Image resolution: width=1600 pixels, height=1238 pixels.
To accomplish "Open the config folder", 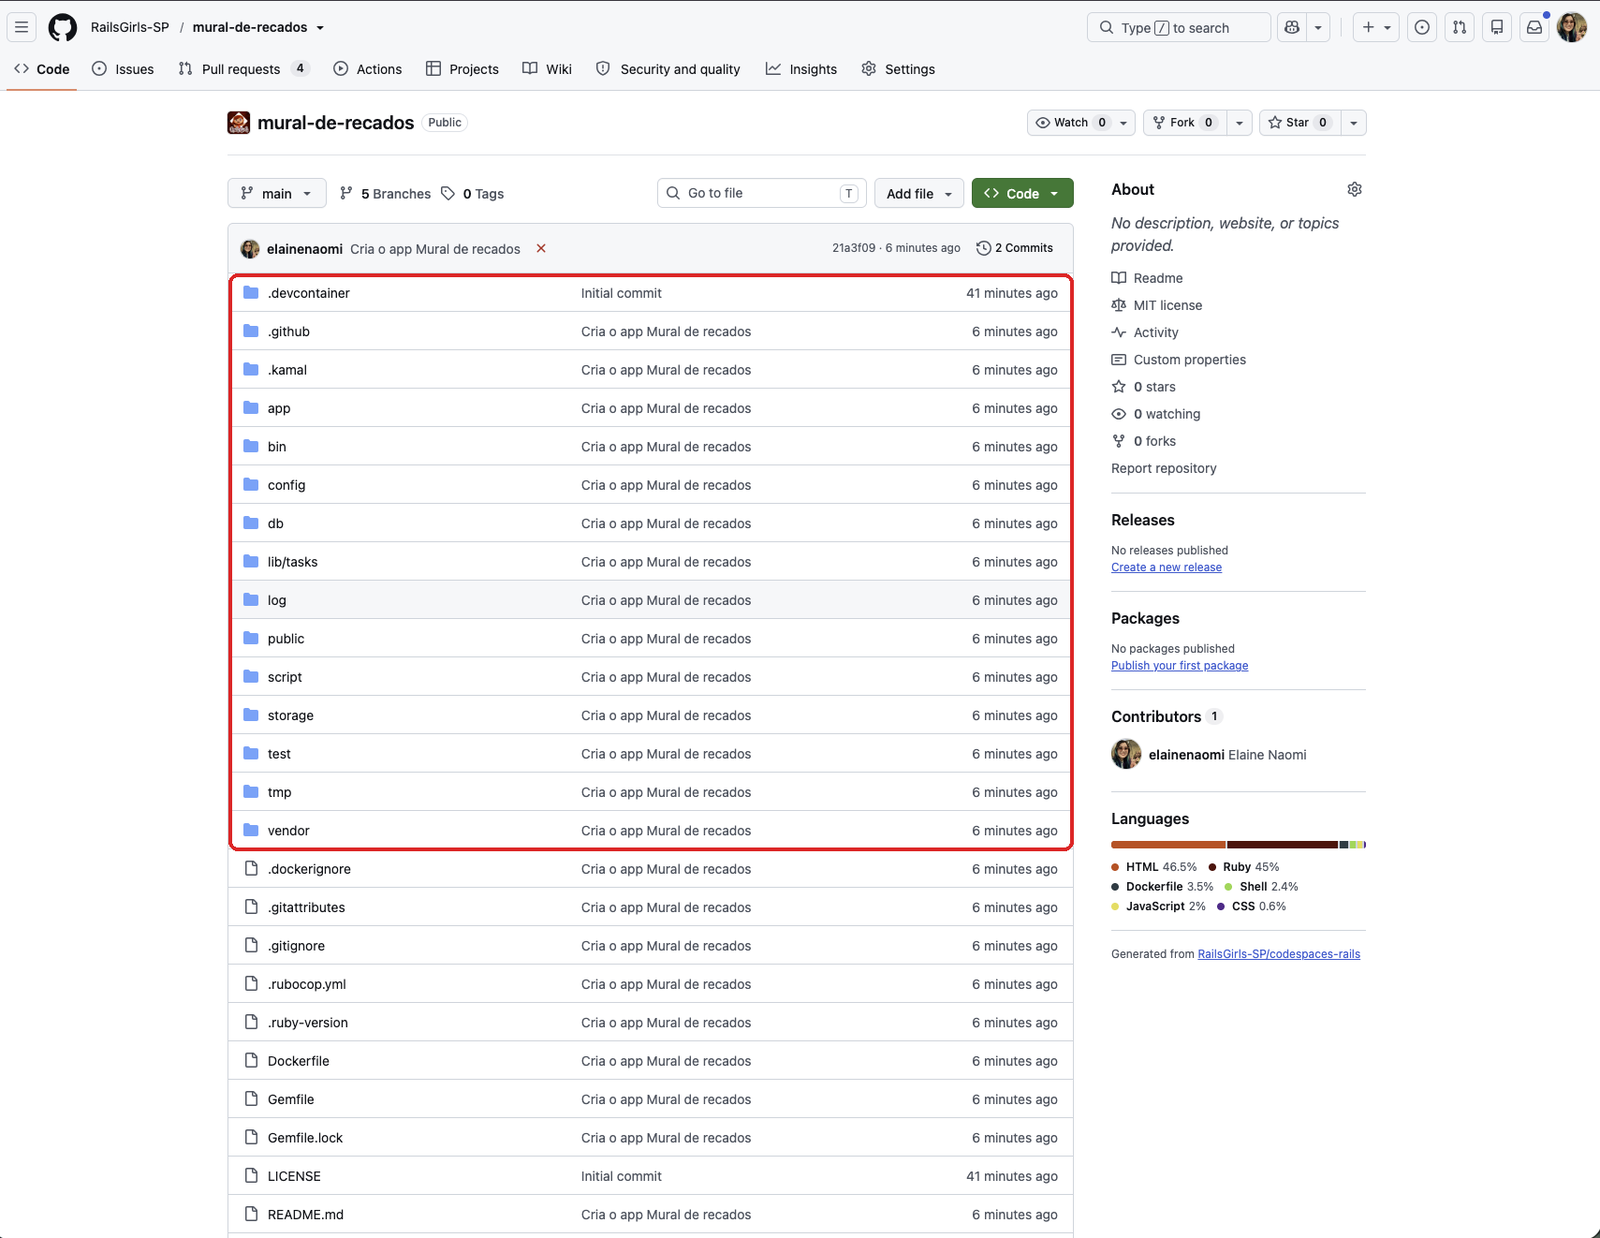I will [286, 485].
